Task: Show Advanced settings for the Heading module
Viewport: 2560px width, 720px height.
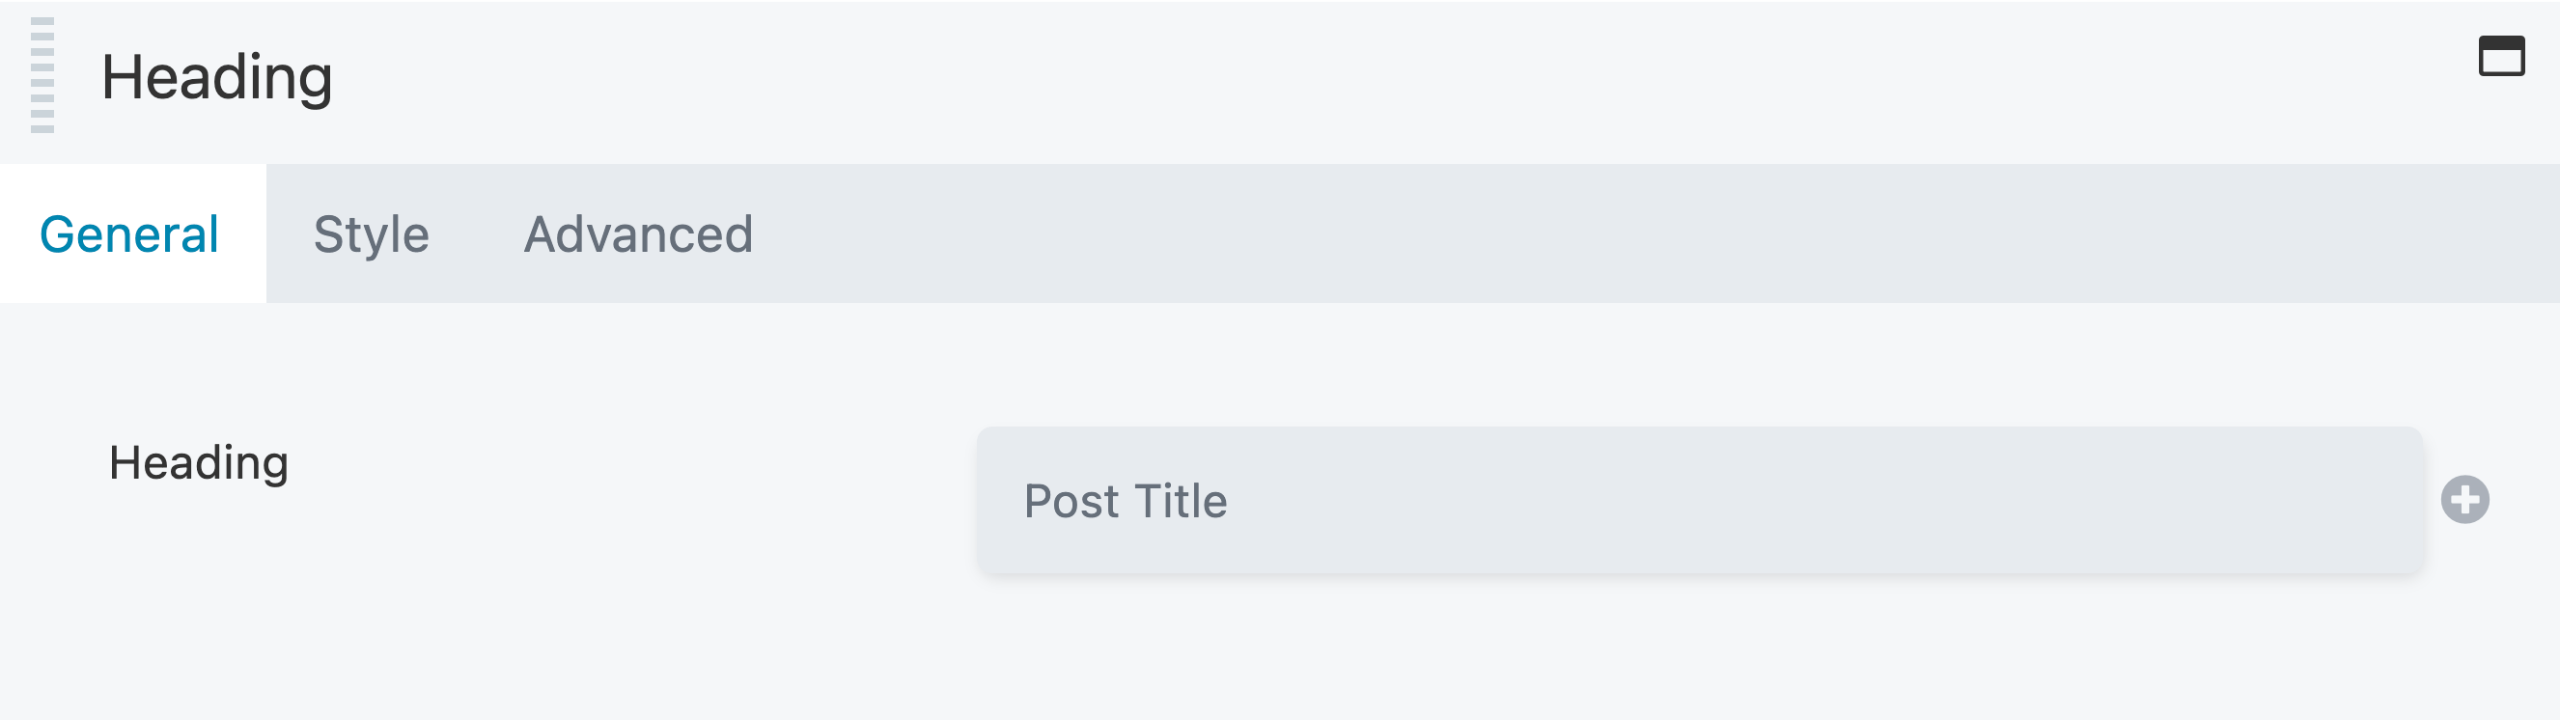Action: click(x=638, y=235)
